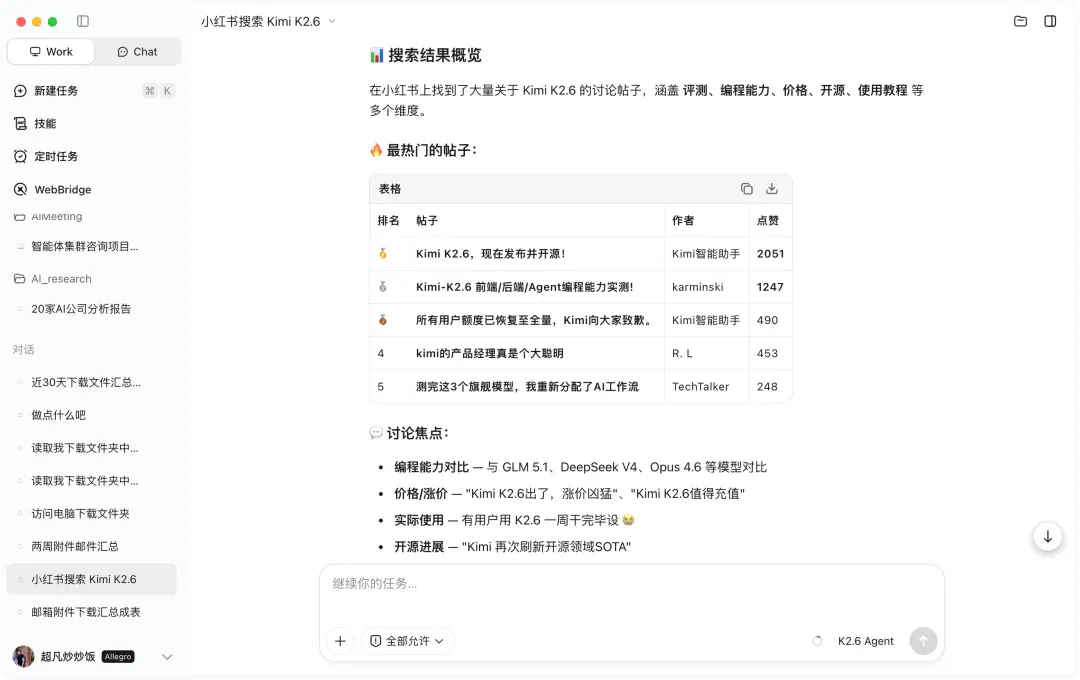This screenshot has width=1080, height=680.
Task: Open the conversation title dropdown at top
Action: point(332,21)
